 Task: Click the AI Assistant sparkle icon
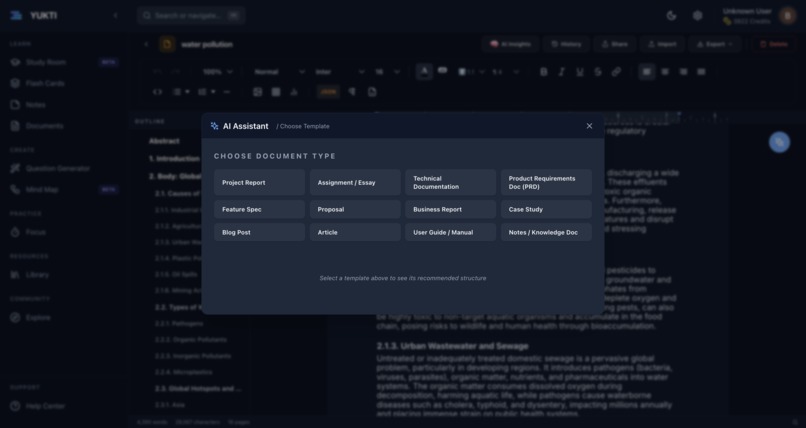point(214,126)
